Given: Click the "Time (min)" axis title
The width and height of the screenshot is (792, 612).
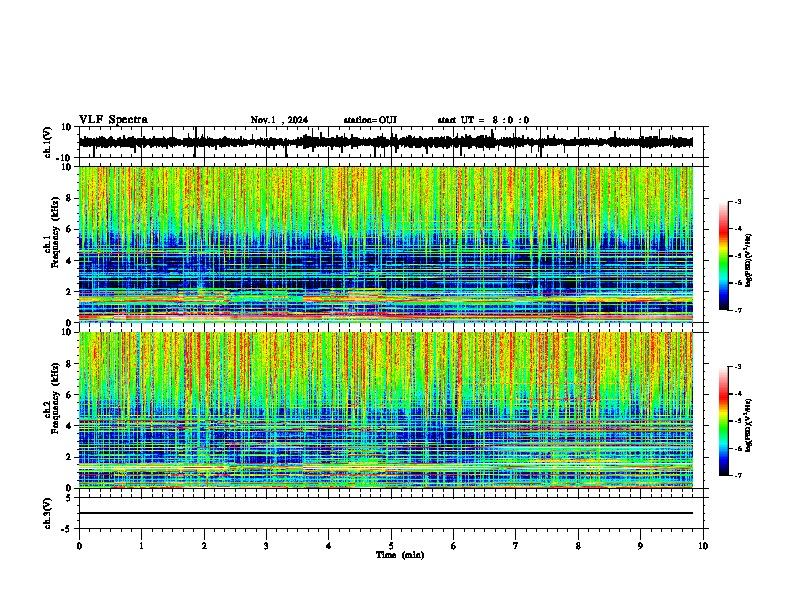Looking at the screenshot, I should (x=400, y=555).
